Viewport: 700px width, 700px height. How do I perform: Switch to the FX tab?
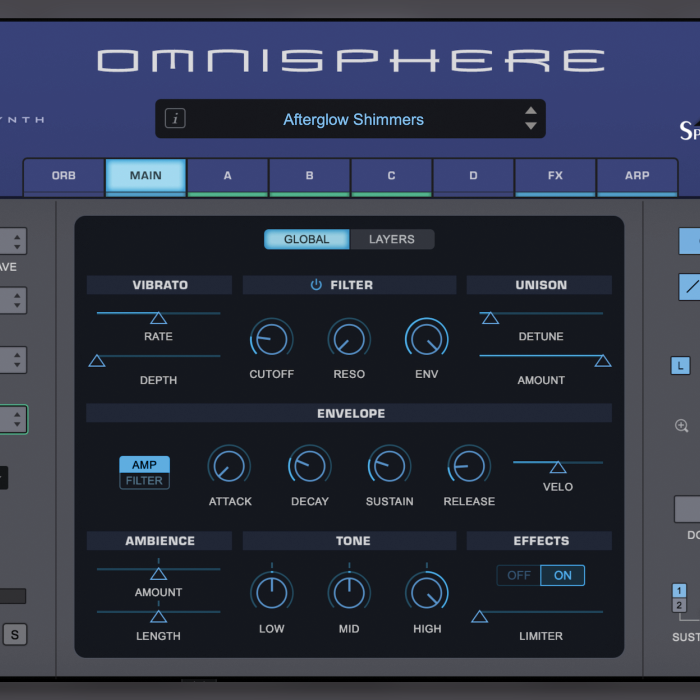point(555,176)
